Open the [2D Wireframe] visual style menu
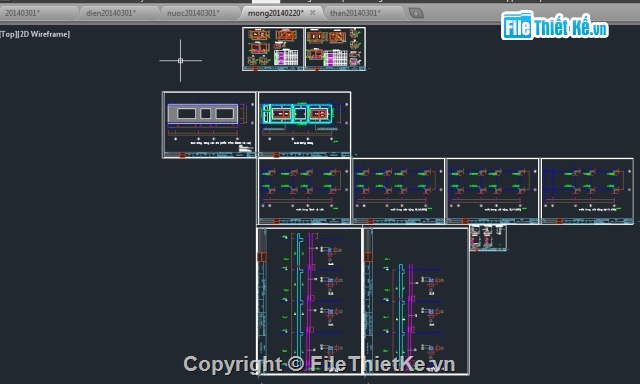The height and width of the screenshot is (384, 640). coord(44,34)
